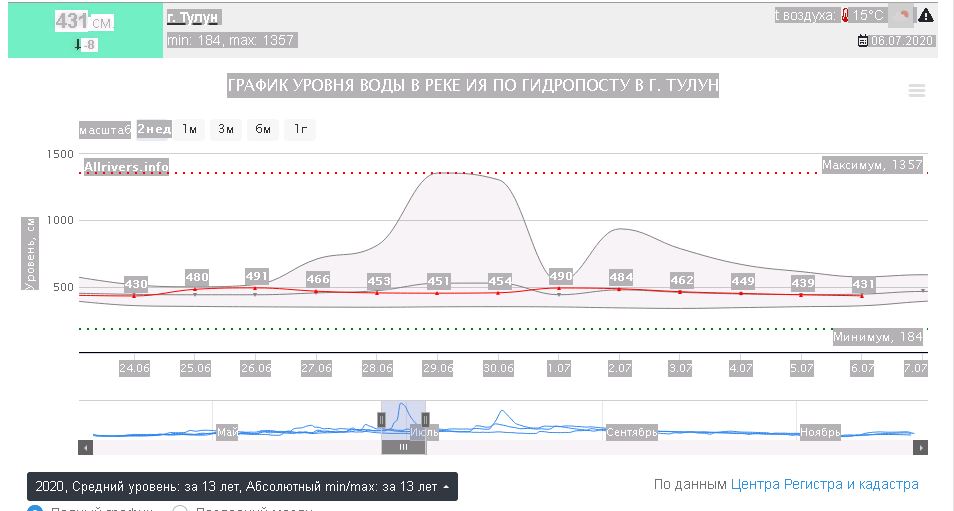Click the weather icon beside 15°C
Screen dimensions: 954x511
pos(901,15)
